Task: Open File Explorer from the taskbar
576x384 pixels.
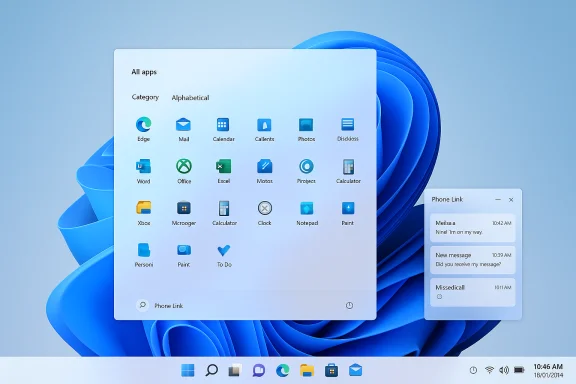Action: tap(307, 370)
